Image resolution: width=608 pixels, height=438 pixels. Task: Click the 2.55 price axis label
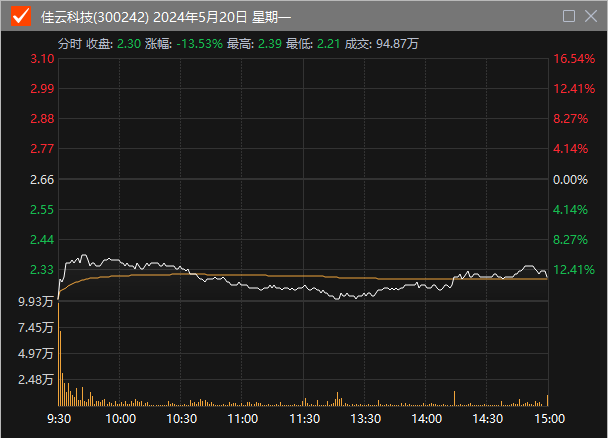[x=42, y=210]
